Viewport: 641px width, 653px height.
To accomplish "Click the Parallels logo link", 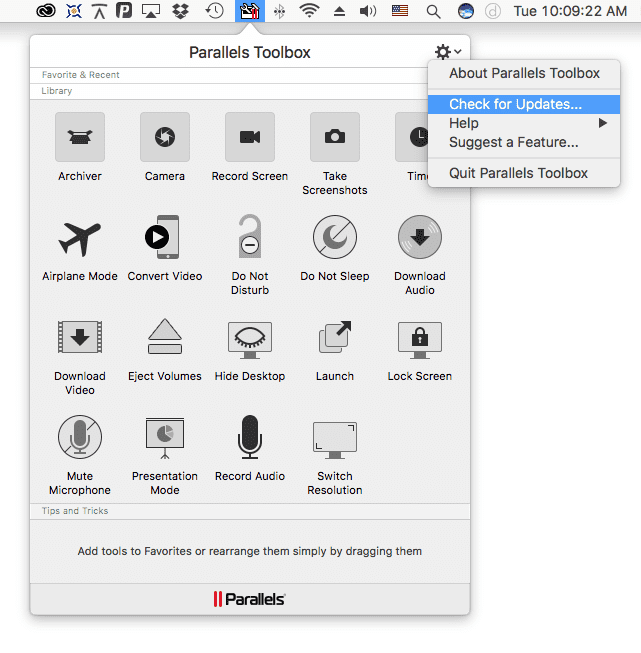I will pos(249,599).
